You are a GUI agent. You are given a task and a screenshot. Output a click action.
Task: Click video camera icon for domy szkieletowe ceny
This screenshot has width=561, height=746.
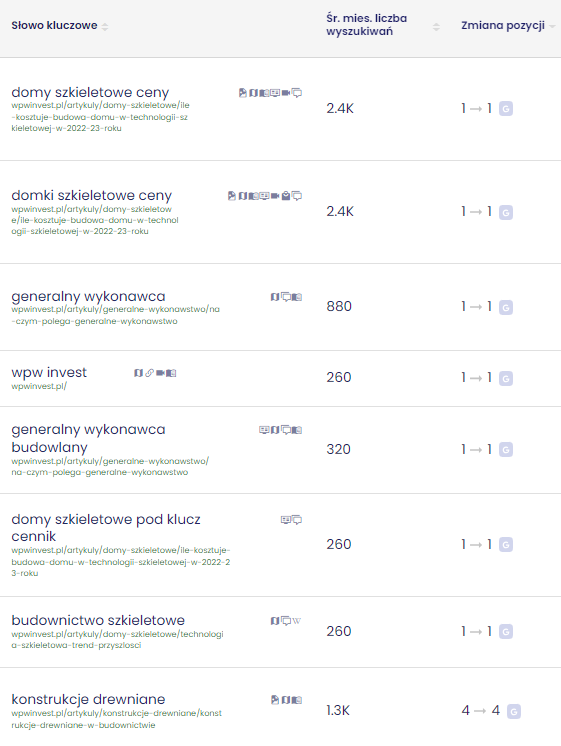point(286,93)
